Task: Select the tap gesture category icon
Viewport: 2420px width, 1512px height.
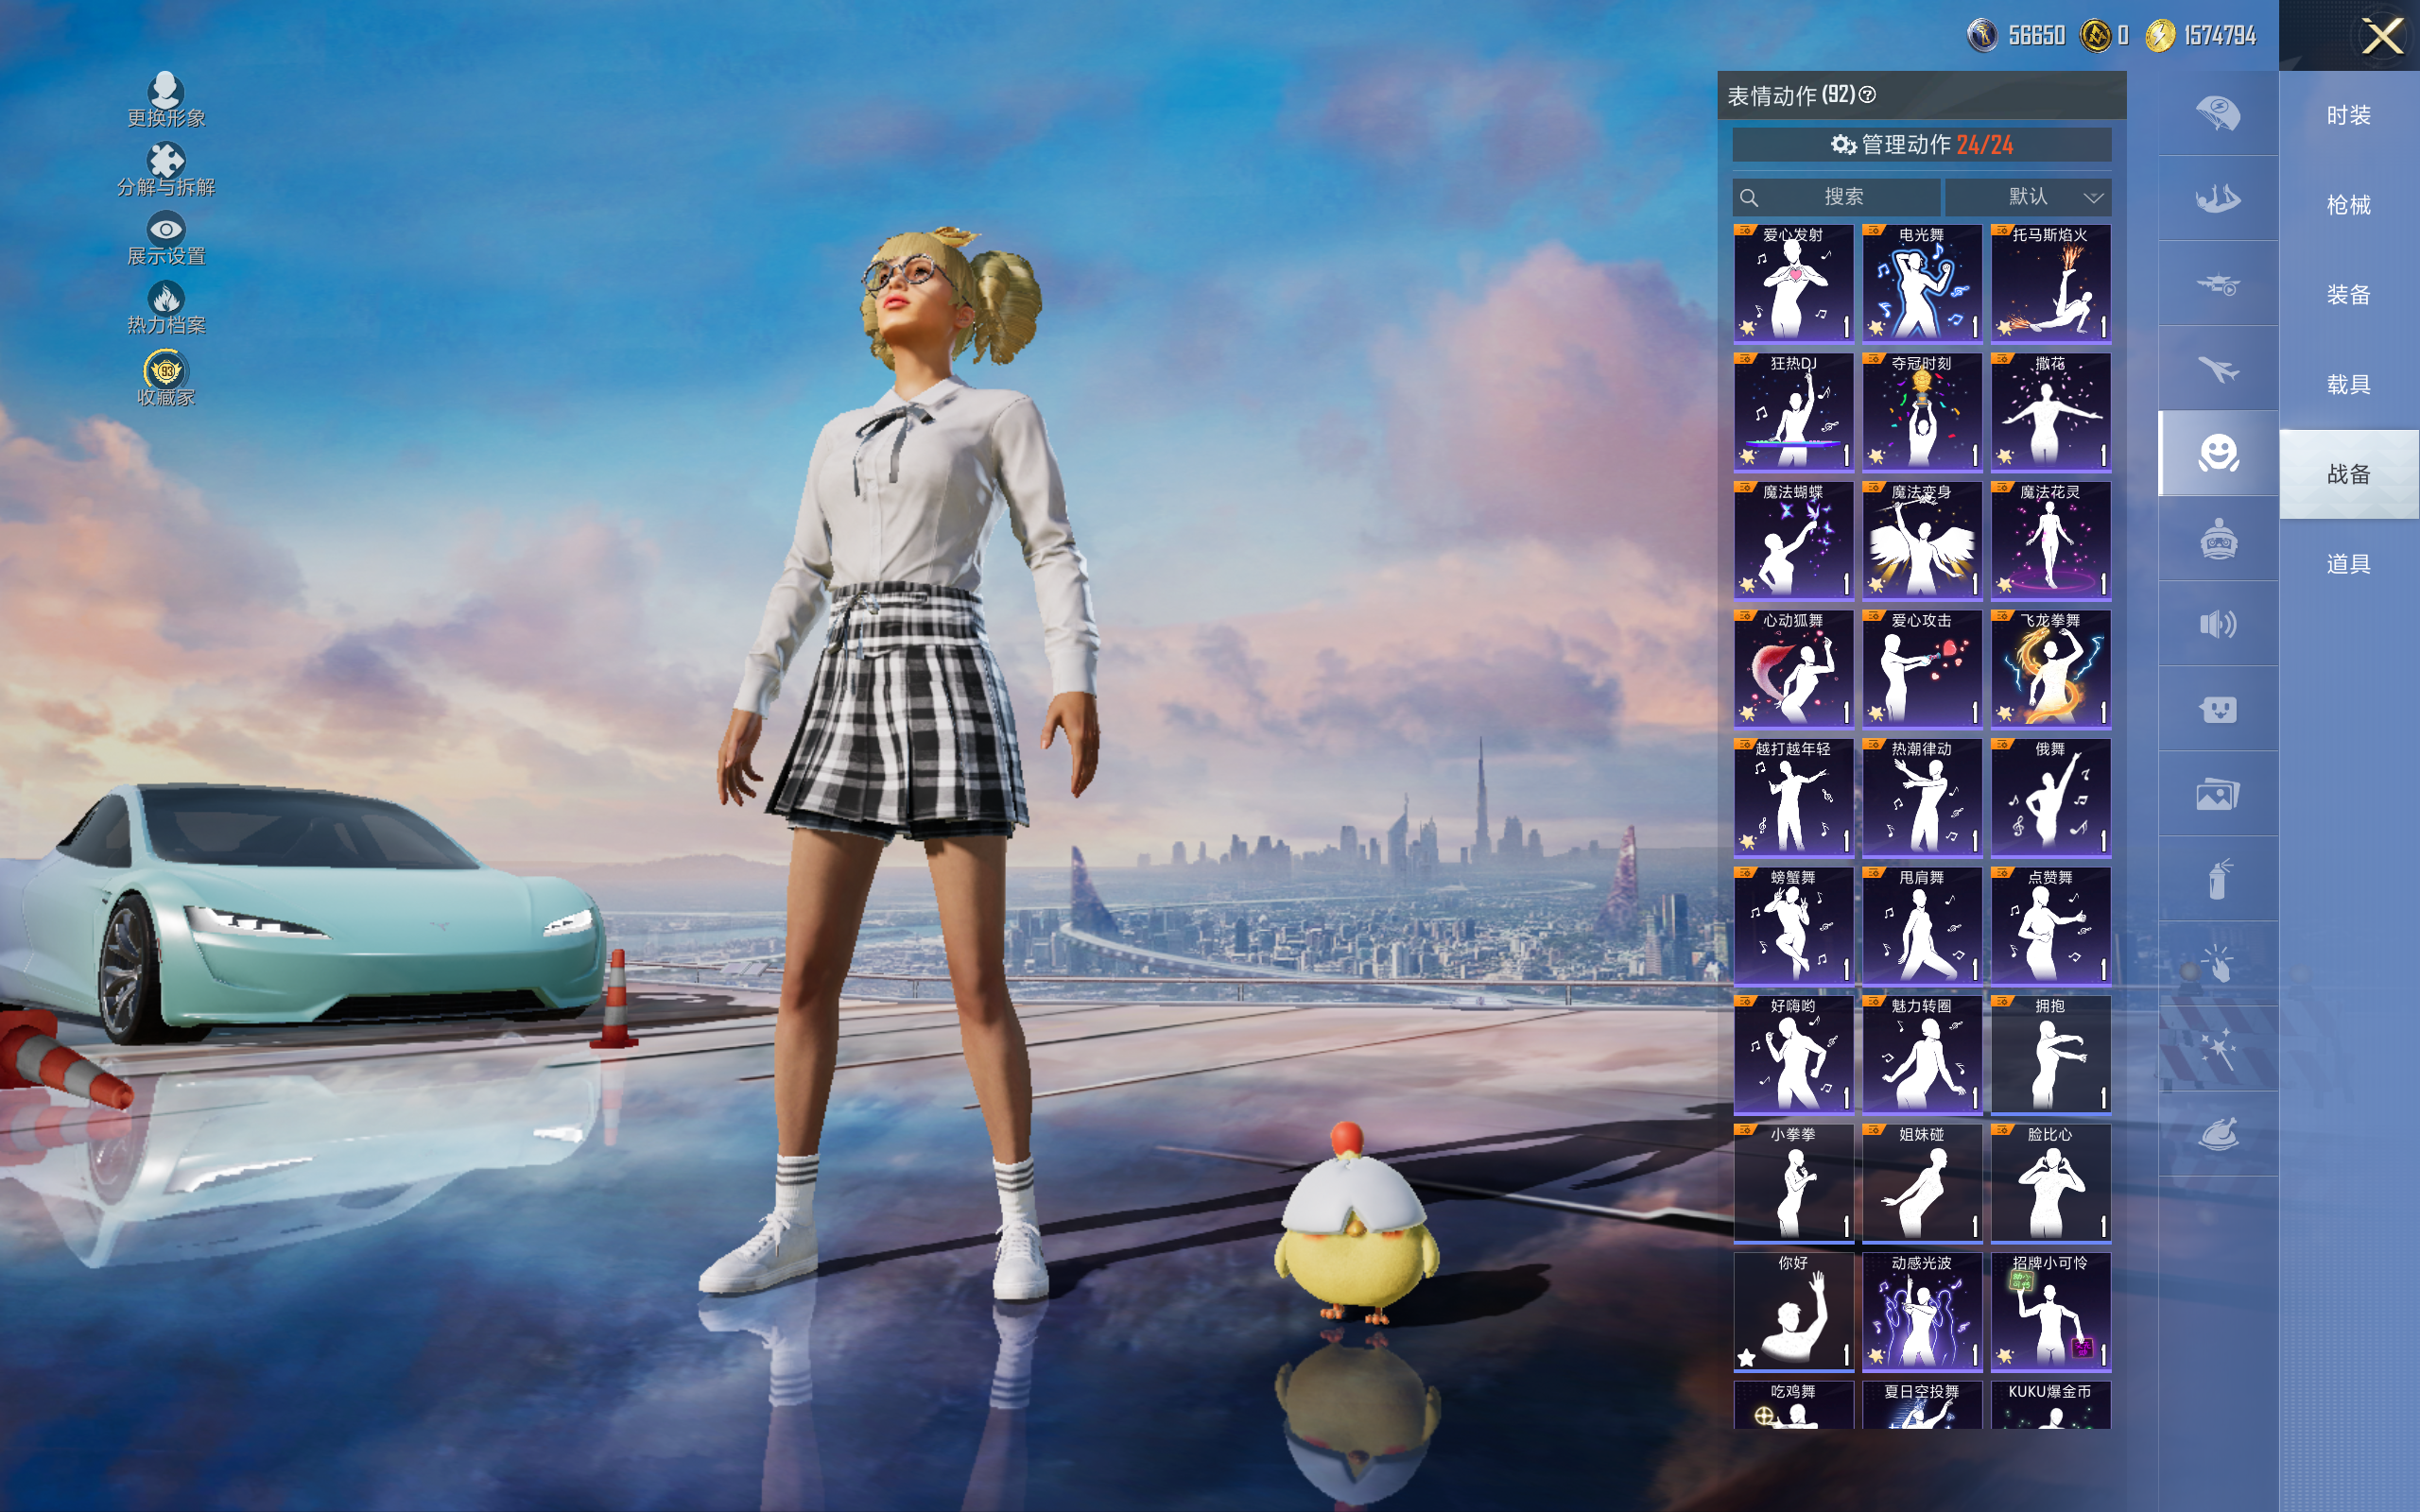Action: pos(2217,964)
